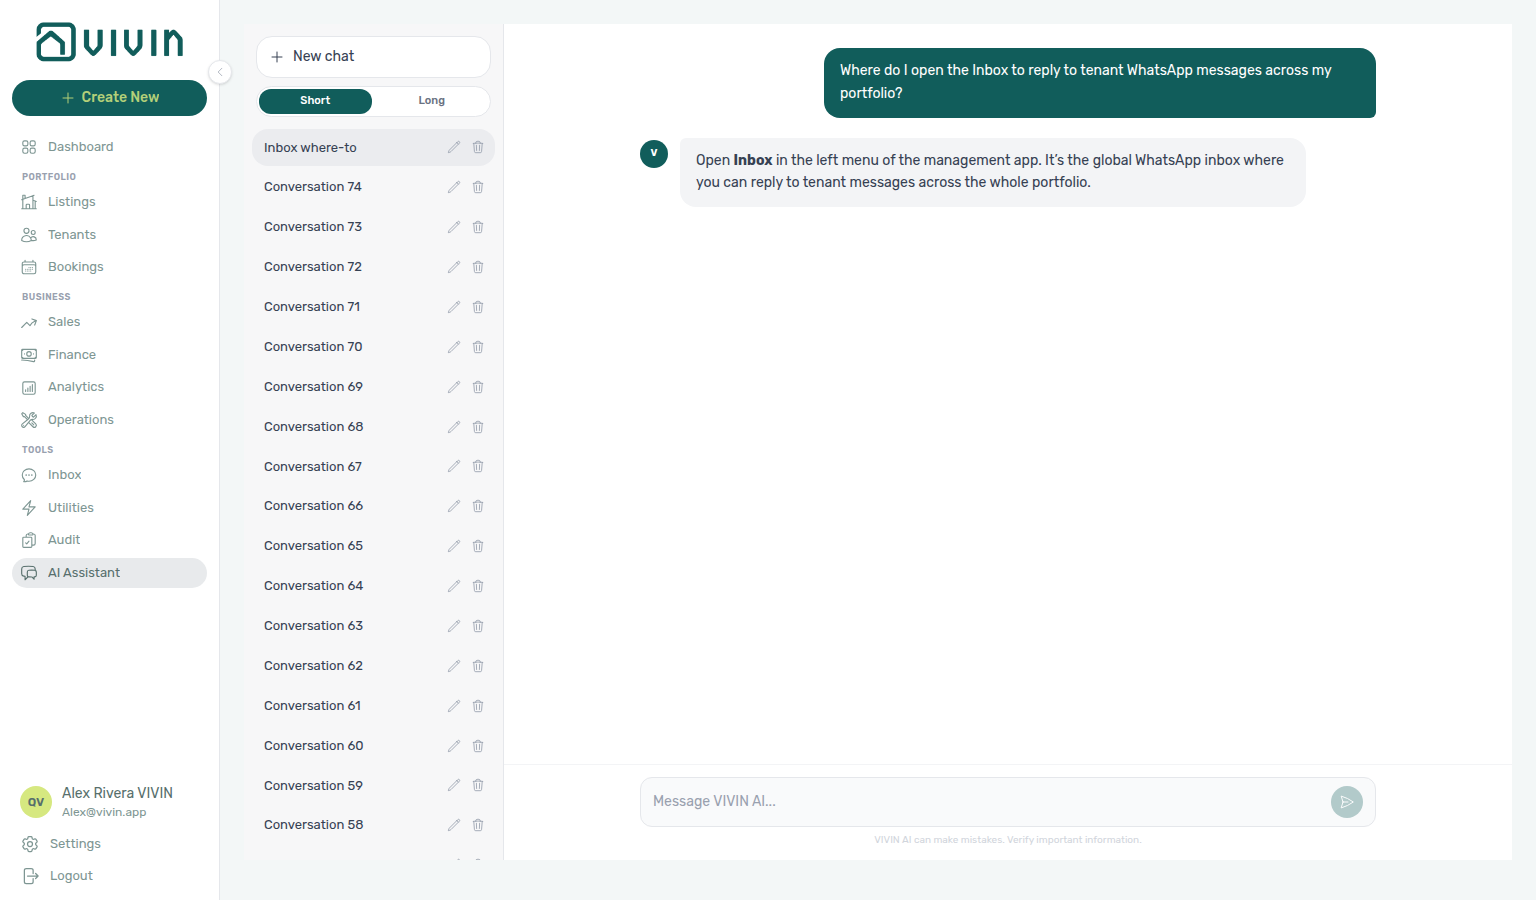The image size is (1536, 900).
Task: Collapse the sidebar with the chevron button
Action: (220, 72)
